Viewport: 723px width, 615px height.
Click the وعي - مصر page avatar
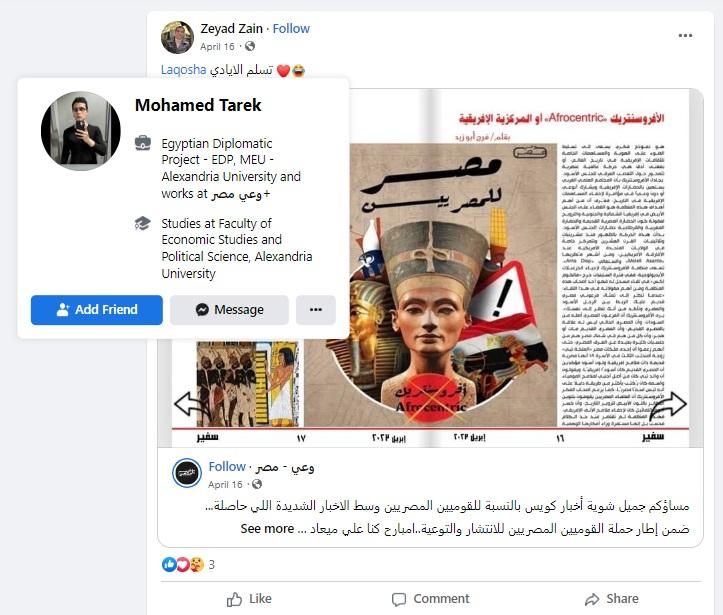pos(187,473)
